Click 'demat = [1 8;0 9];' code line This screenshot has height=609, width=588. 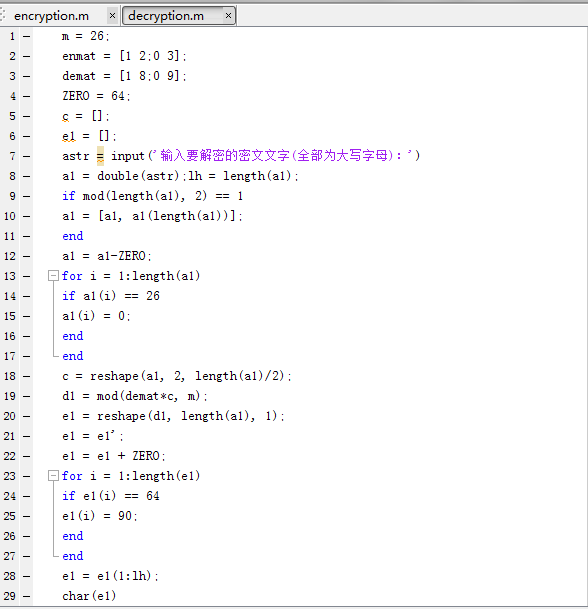pos(124,76)
